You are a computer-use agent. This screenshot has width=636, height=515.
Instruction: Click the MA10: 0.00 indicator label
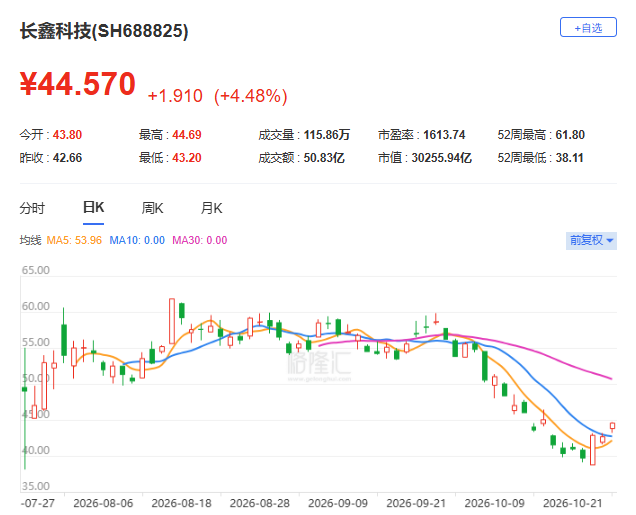137,240
